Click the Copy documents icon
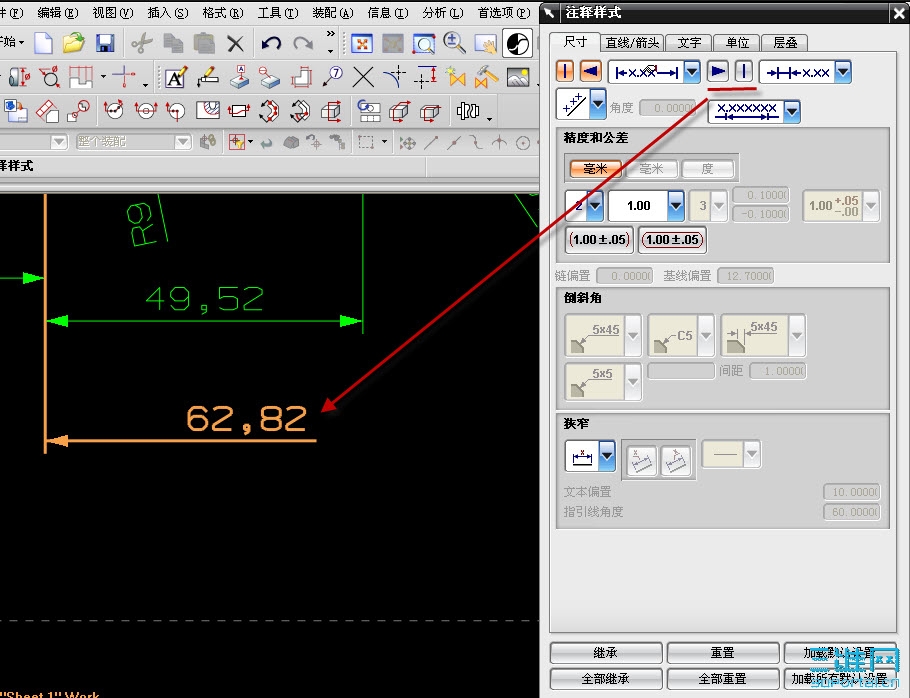Image resolution: width=910 pixels, height=698 pixels. pos(173,43)
